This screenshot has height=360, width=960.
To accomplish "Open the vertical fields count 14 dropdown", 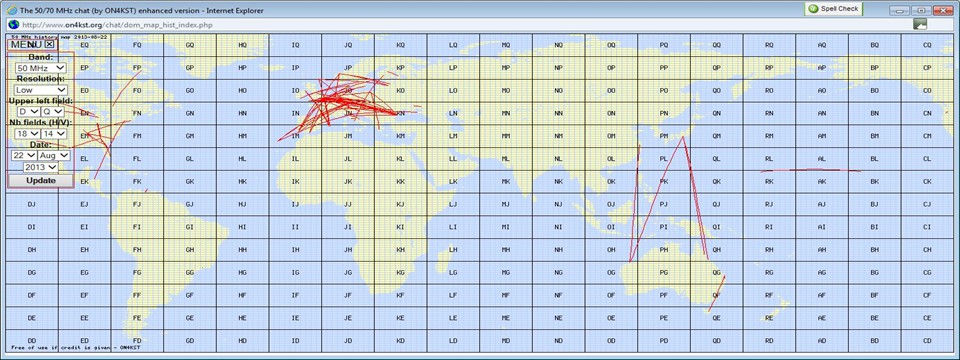I will pyautogui.click(x=53, y=133).
